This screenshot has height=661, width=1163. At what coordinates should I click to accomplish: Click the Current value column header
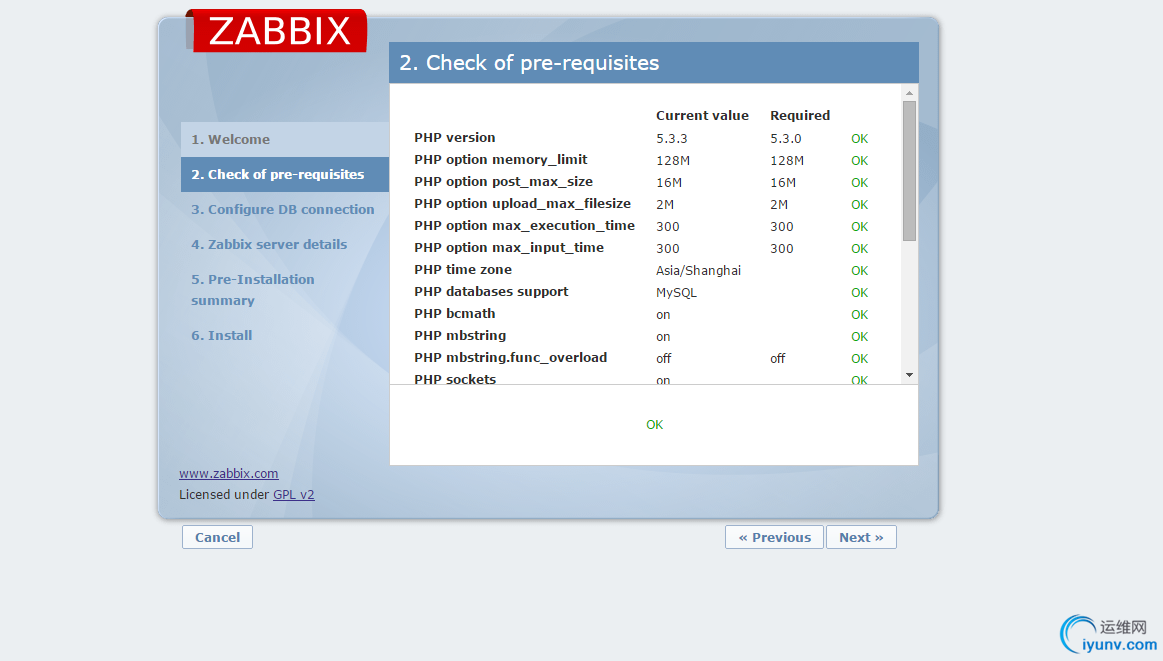702,116
